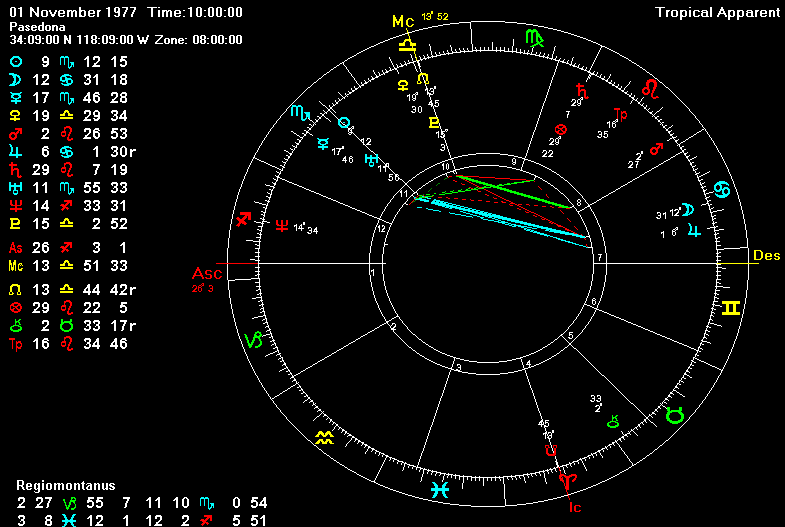Click the yellow 'Mc' row label in the table

point(16,266)
